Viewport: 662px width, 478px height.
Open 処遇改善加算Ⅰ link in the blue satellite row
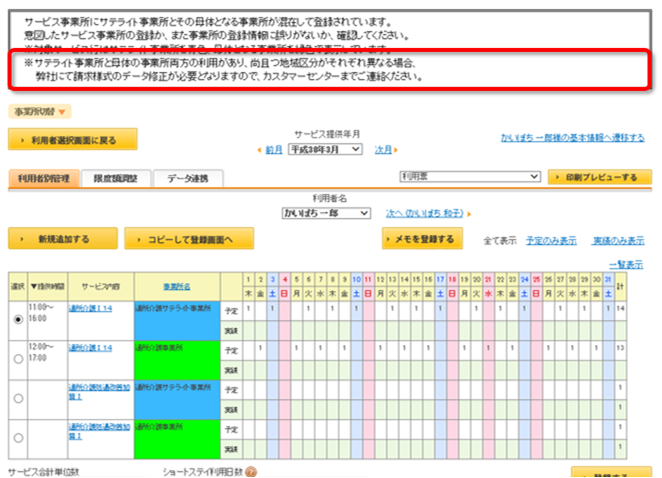[99, 392]
